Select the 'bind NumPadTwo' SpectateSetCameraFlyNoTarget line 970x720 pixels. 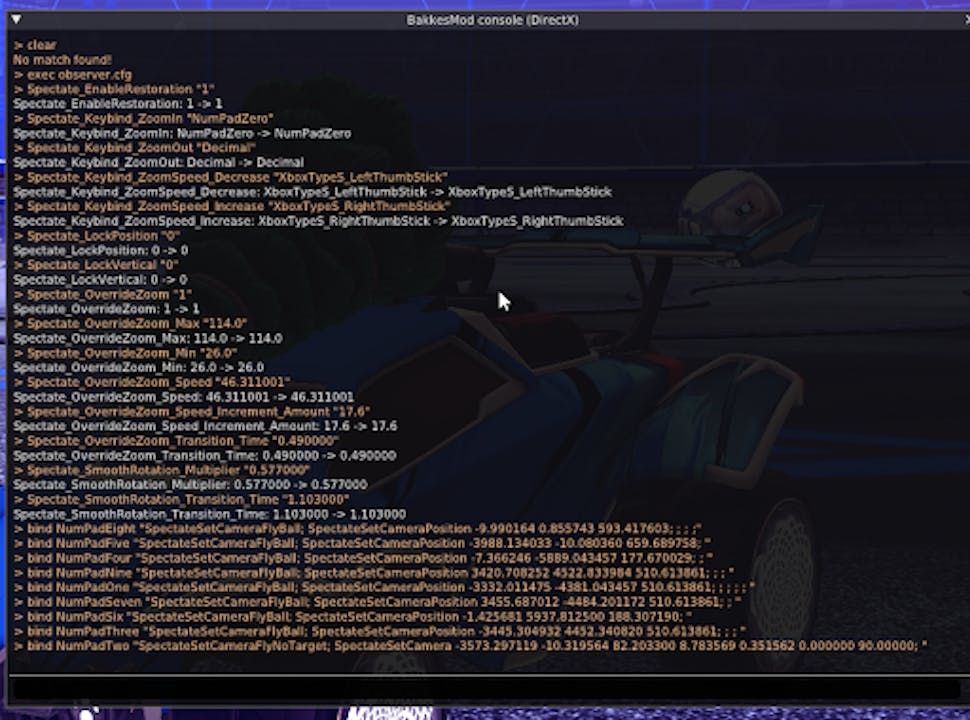point(470,646)
